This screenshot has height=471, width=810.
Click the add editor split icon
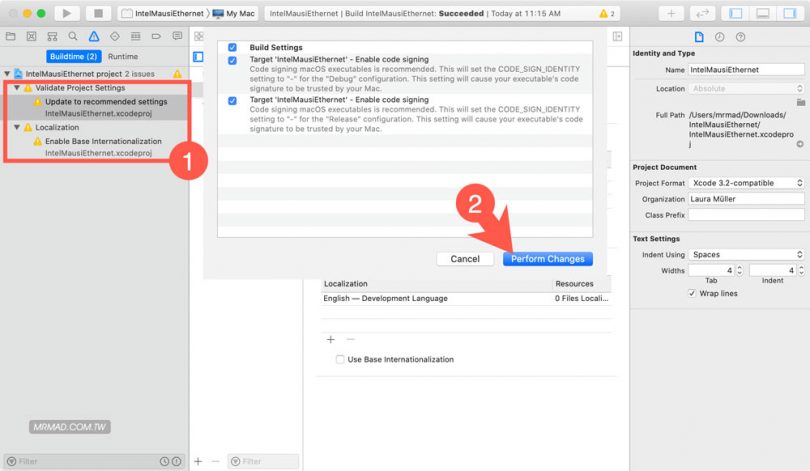pyautogui.click(x=617, y=36)
